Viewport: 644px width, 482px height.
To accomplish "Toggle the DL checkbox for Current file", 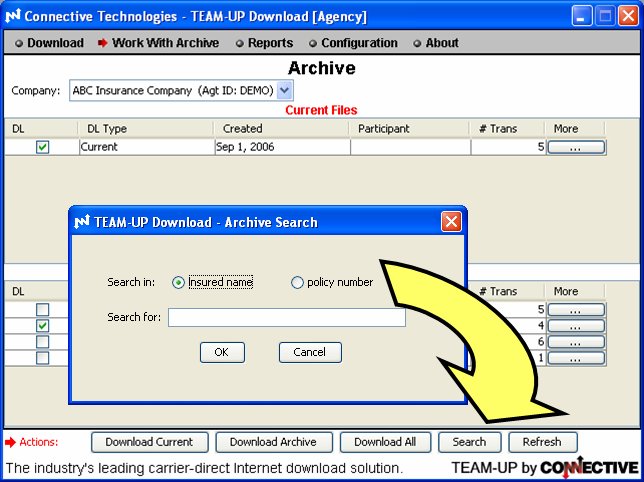I will point(43,147).
